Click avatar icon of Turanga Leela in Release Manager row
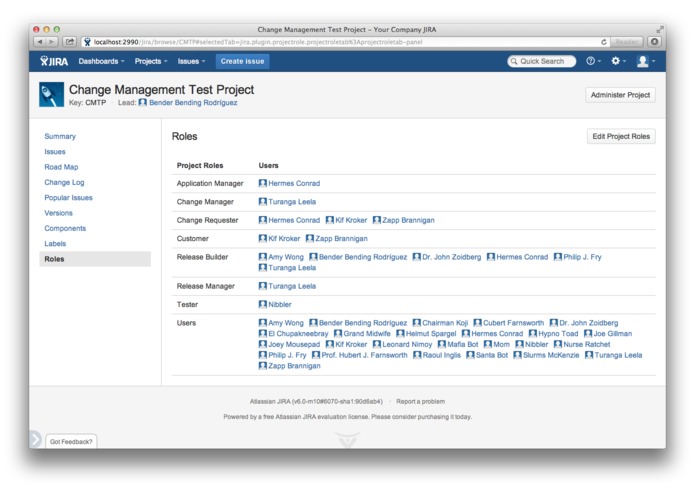The height and width of the screenshot is (494, 695). 262,286
